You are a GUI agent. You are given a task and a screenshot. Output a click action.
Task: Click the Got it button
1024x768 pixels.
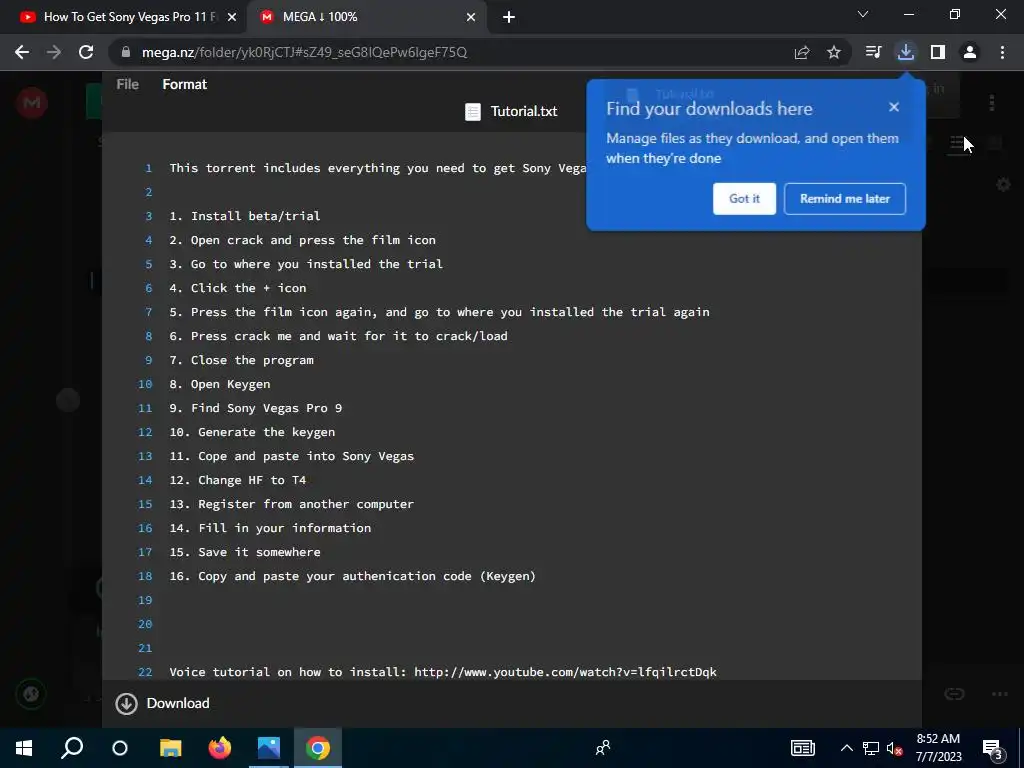pyautogui.click(x=744, y=199)
